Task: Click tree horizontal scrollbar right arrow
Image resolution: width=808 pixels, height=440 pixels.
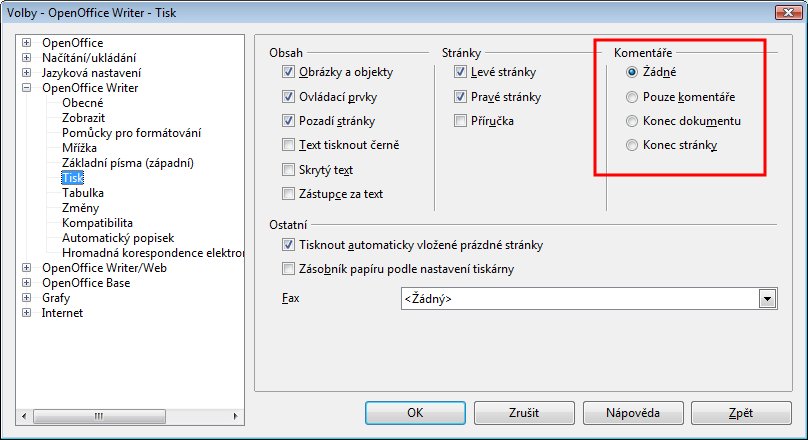Action: (x=235, y=416)
